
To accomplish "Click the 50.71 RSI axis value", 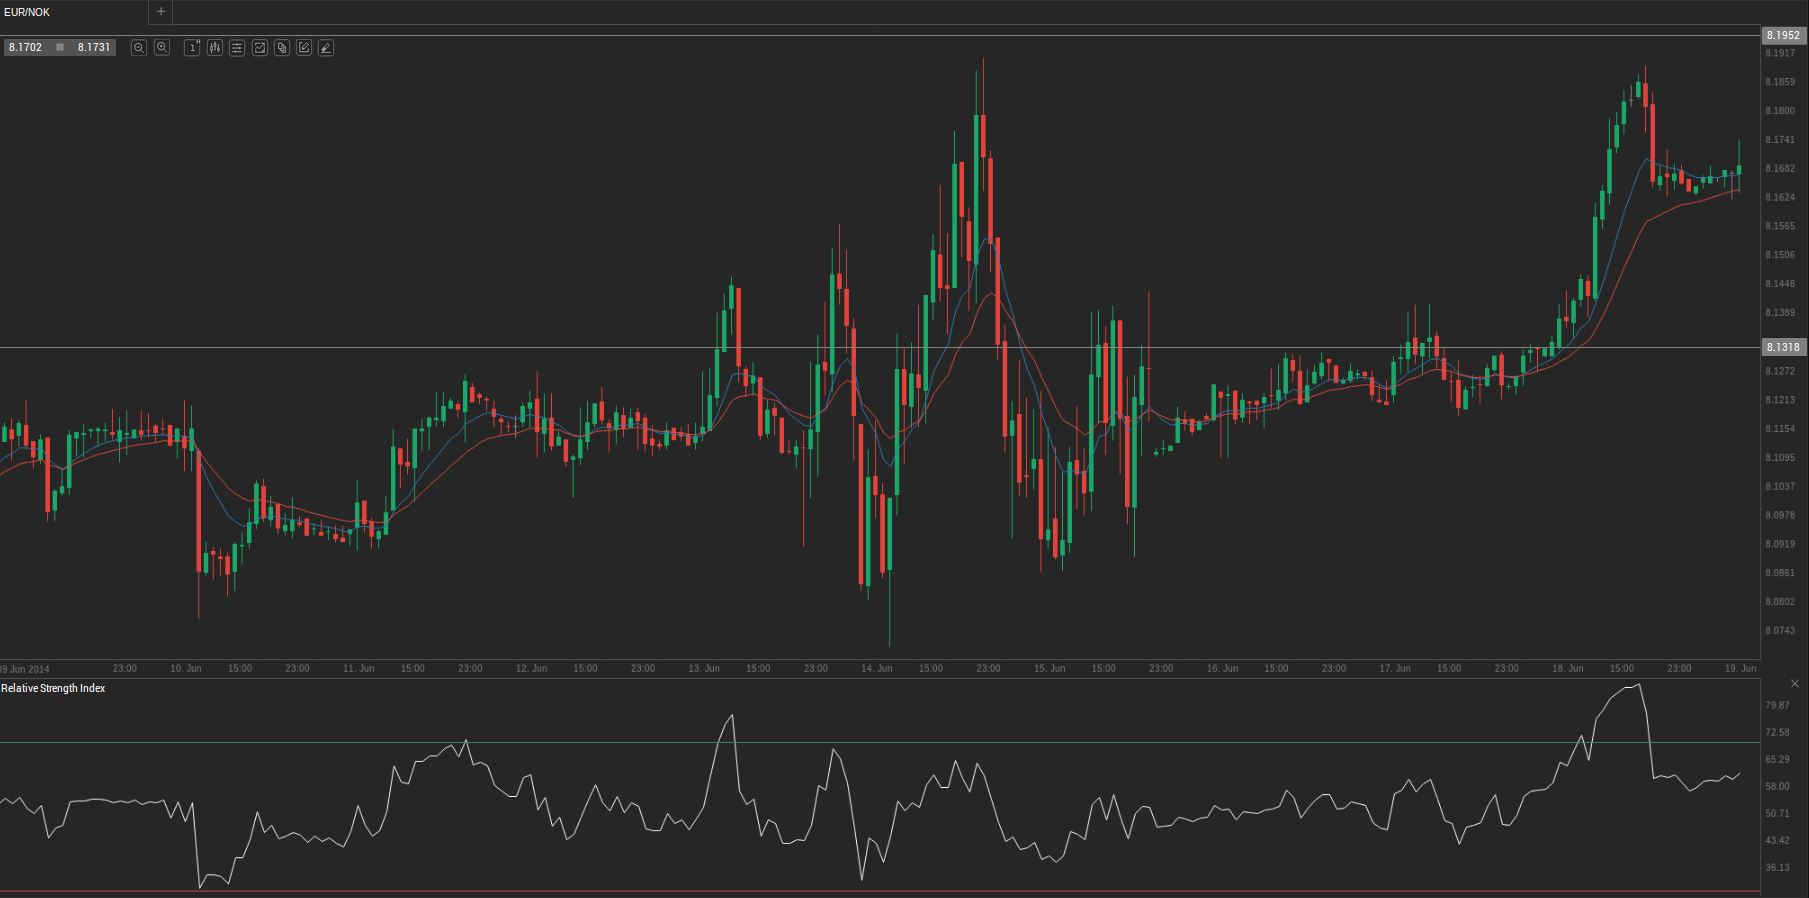I will click(x=1777, y=813).
